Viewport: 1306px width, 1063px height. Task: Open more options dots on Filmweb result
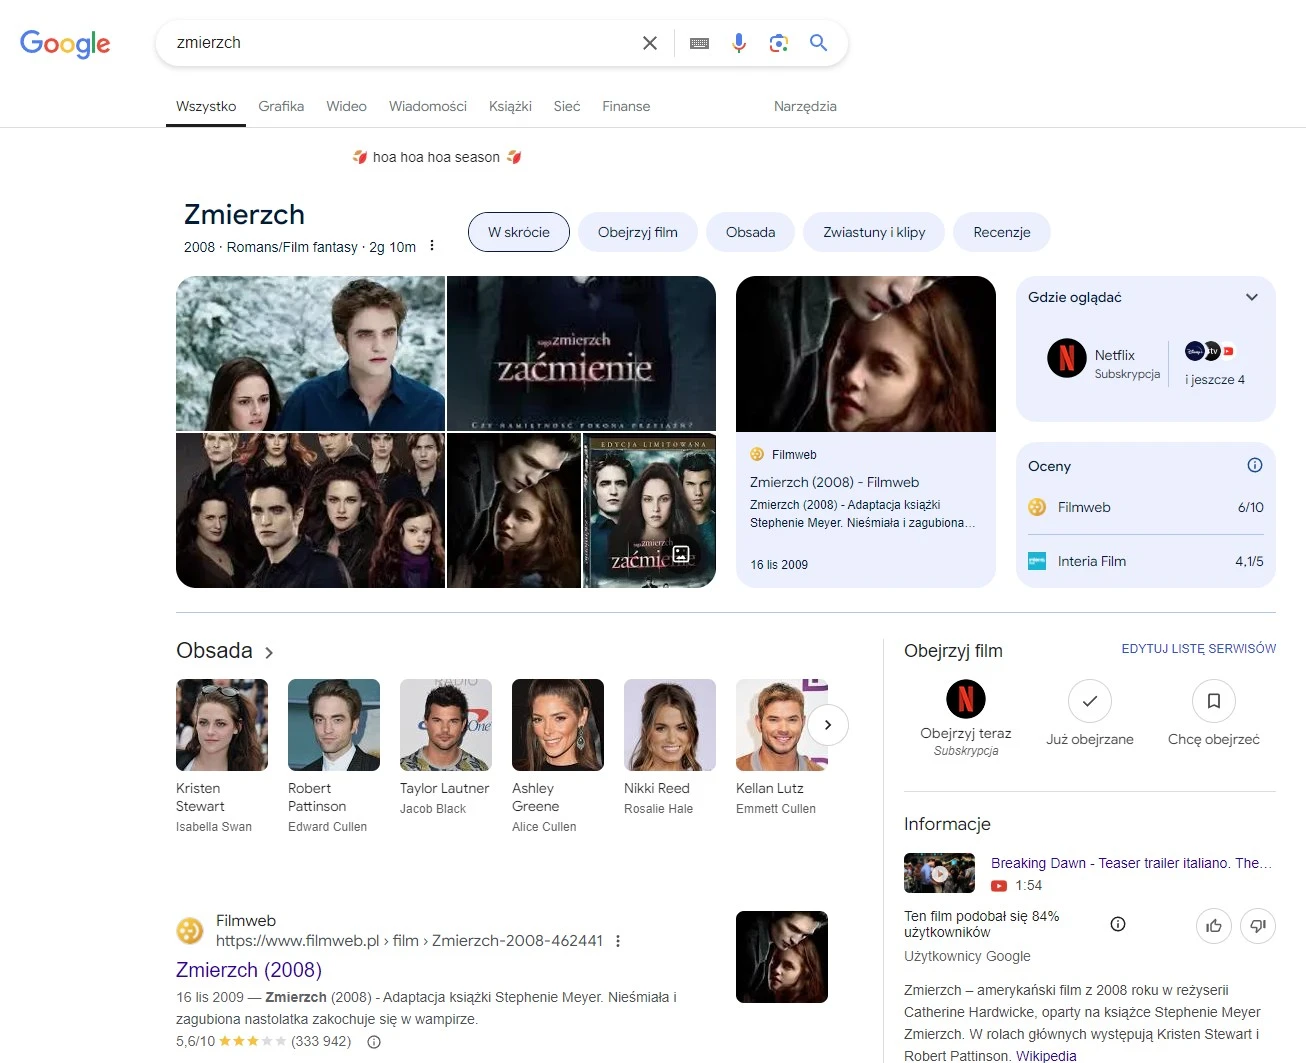[x=618, y=941]
